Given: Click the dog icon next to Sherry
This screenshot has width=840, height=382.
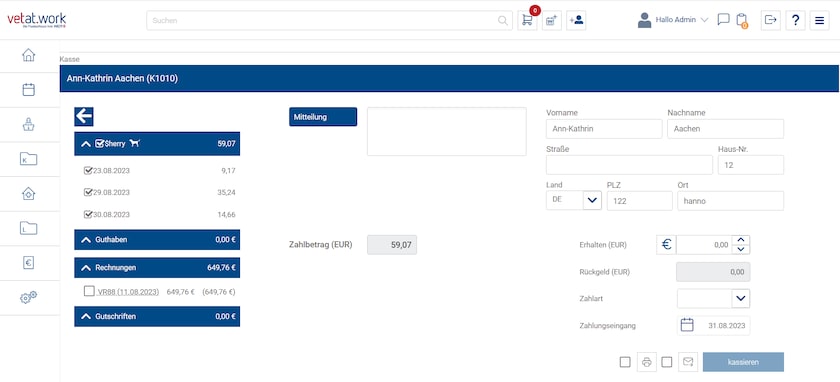Looking at the screenshot, I should tap(134, 143).
